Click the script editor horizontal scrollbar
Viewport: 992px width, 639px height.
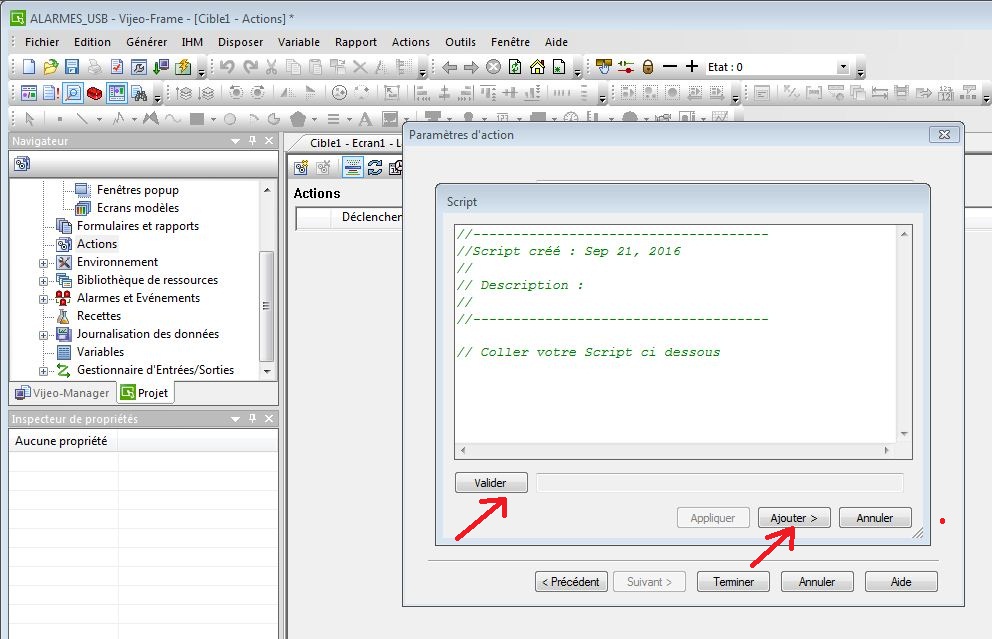coord(675,451)
